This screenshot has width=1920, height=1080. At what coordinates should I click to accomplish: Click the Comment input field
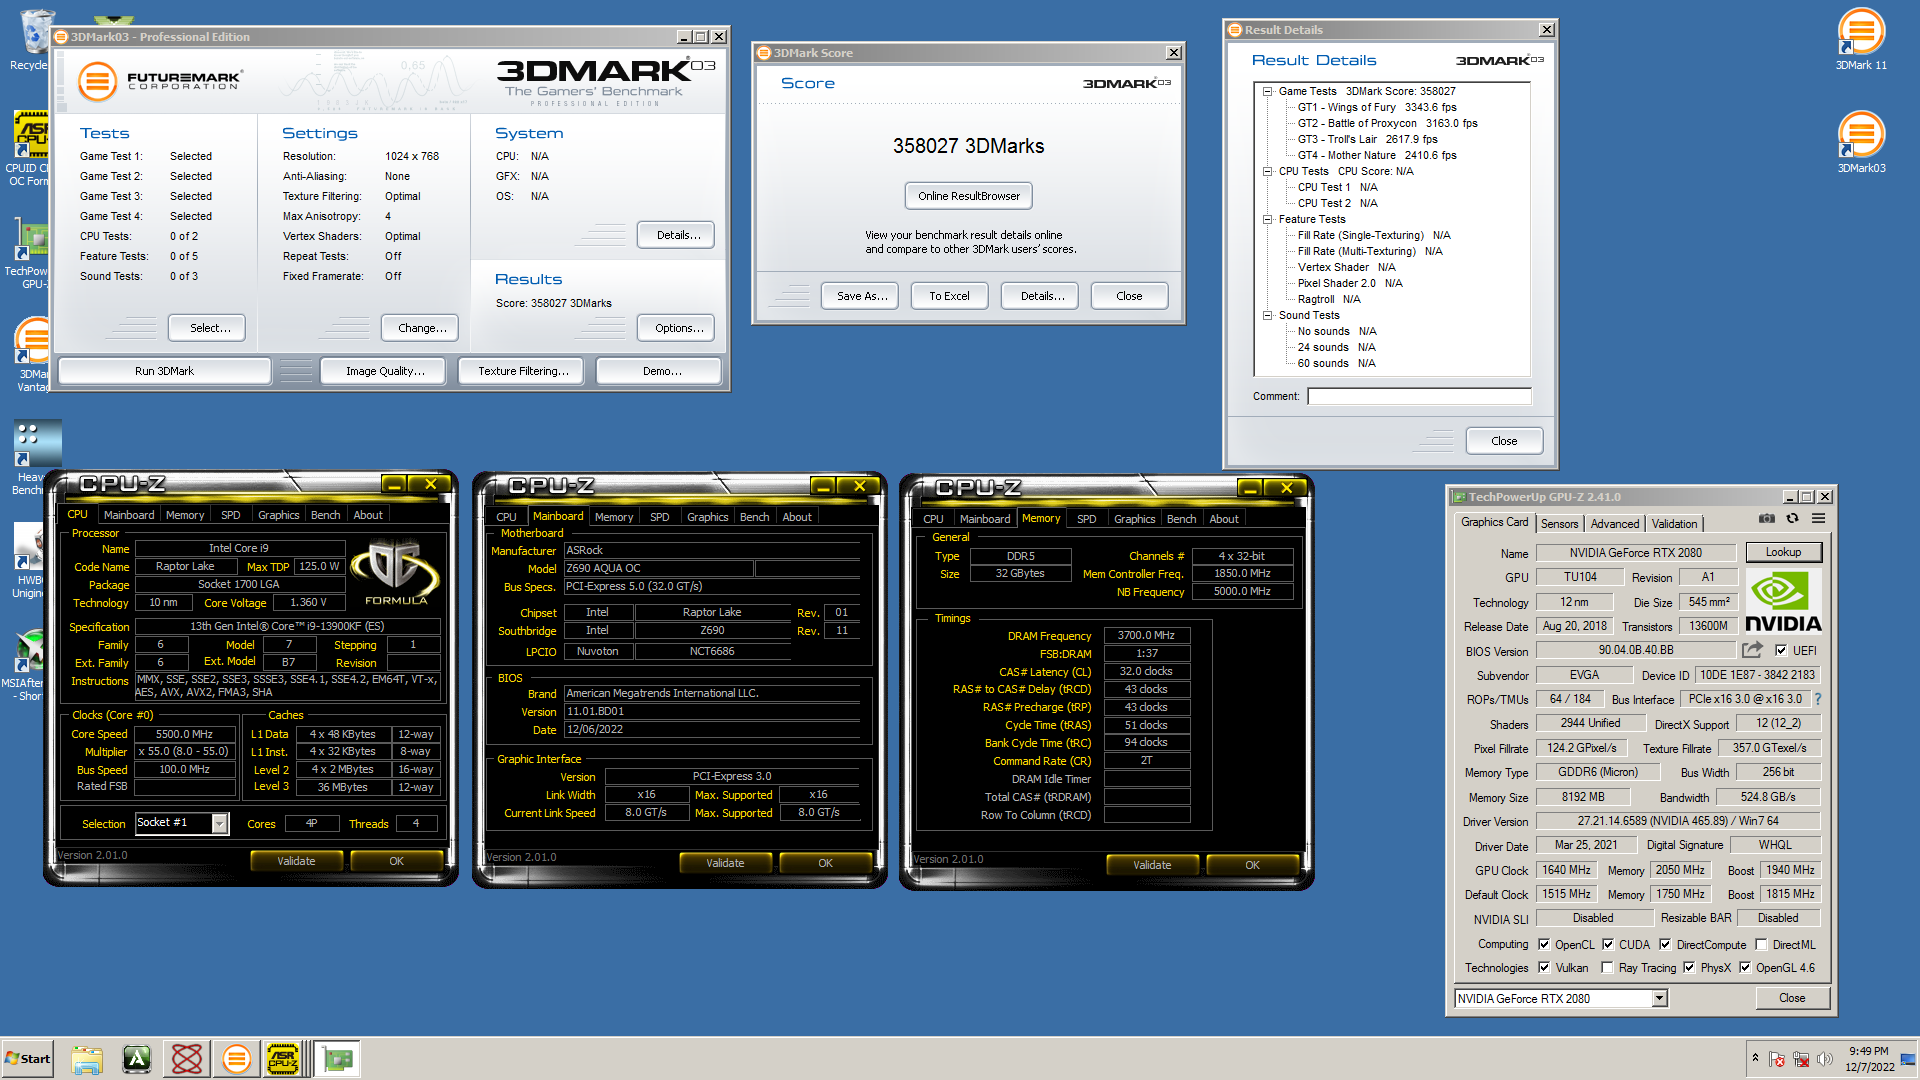[1419, 396]
